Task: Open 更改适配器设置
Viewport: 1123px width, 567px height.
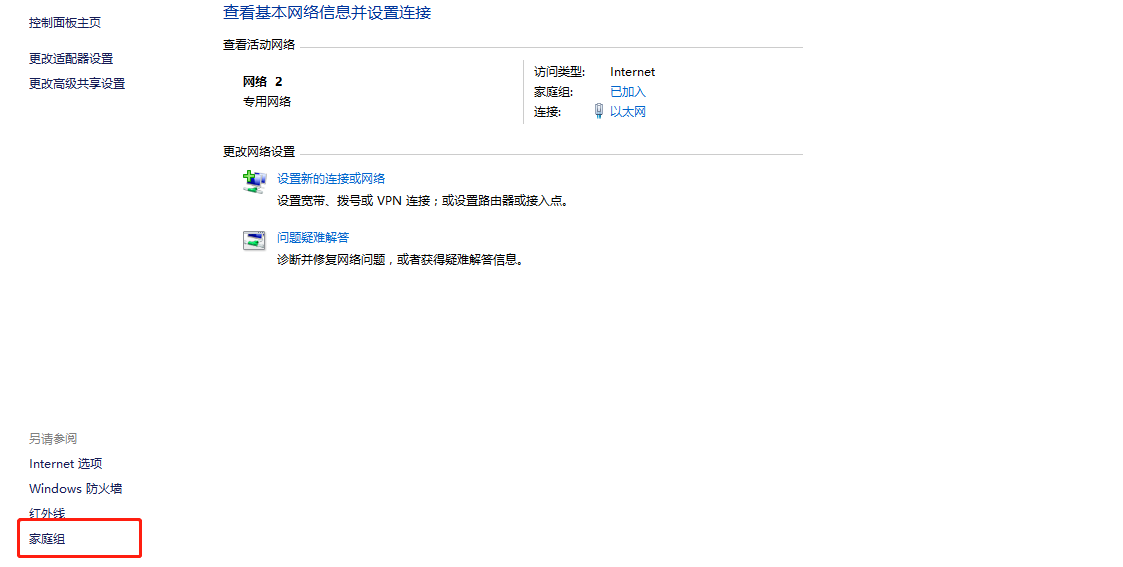Action: click(71, 59)
